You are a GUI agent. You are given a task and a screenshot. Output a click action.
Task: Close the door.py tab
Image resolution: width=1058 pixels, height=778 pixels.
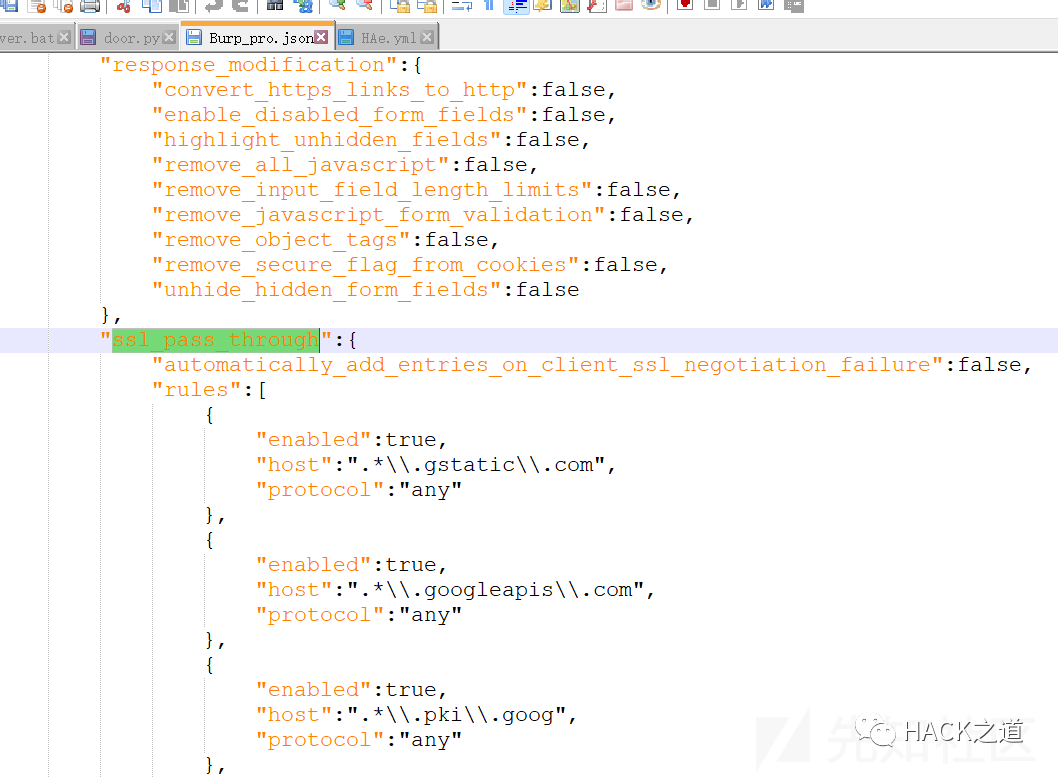169,38
